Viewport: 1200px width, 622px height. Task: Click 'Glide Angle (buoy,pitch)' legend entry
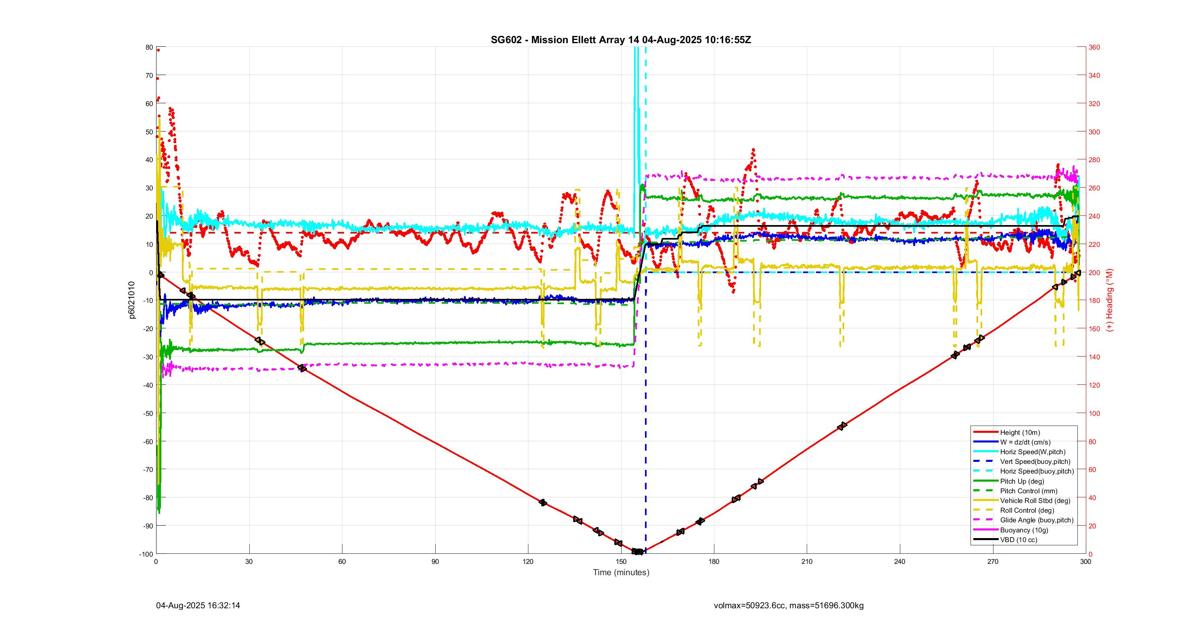[1038, 520]
